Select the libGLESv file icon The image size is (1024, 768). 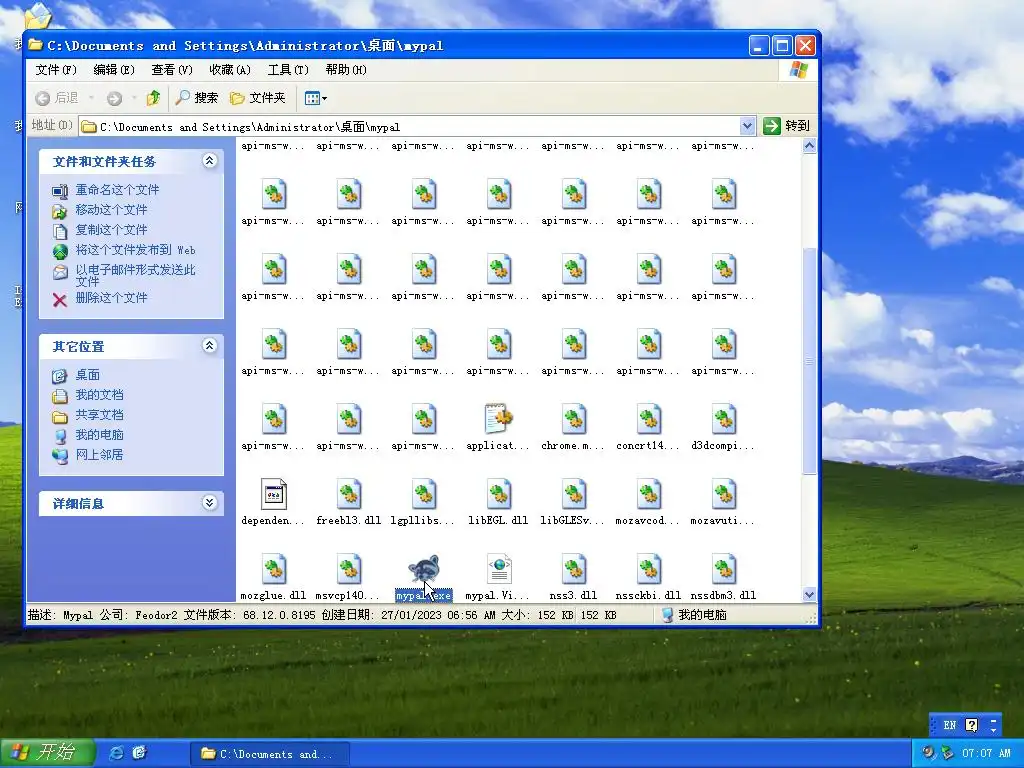tap(574, 494)
